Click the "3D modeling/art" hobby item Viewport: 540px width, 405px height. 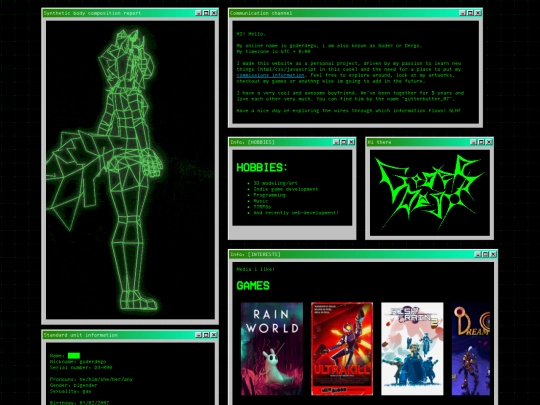tap(276, 183)
